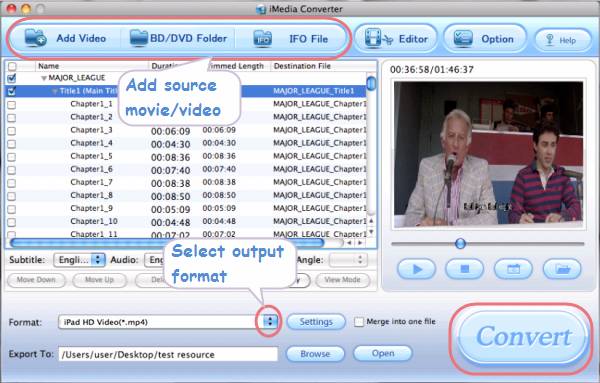Load a BD/DVD Folder
This screenshot has height=383, width=600.
(178, 38)
